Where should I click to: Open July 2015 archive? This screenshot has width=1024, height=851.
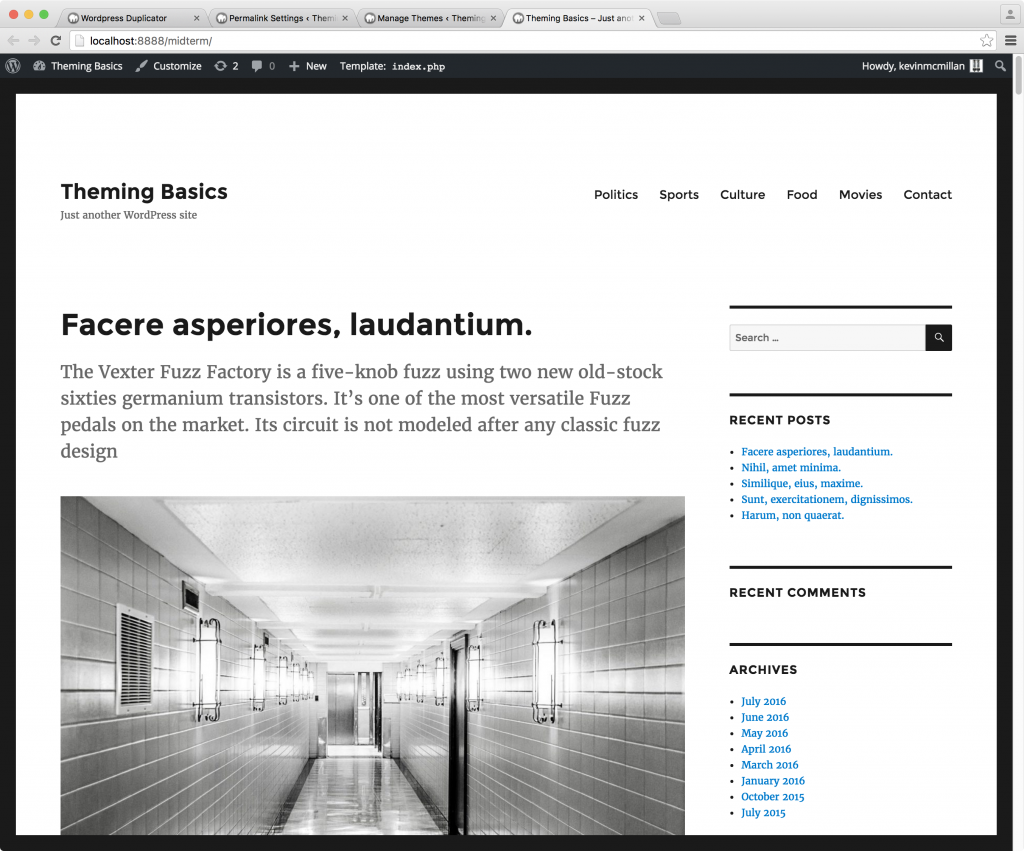coord(763,812)
